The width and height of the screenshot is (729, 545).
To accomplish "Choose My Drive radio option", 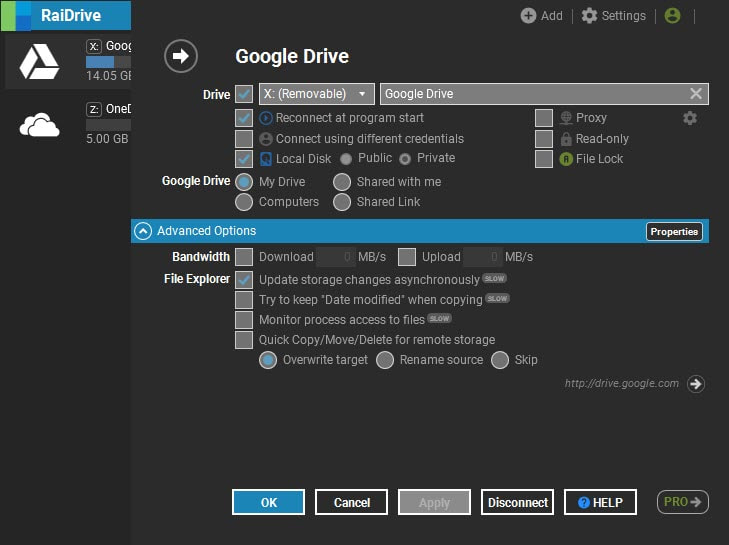I will (x=244, y=182).
